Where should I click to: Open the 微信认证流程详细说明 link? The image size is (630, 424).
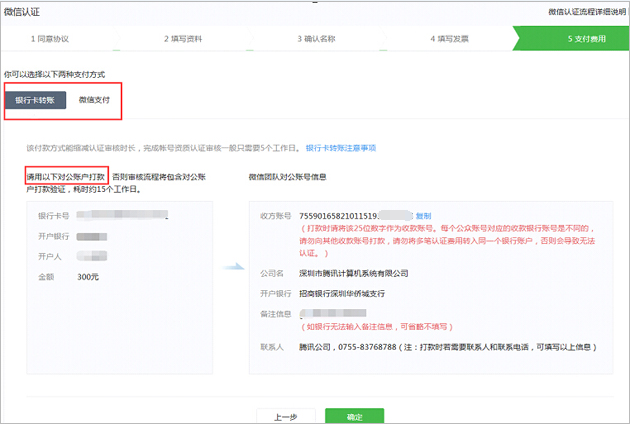pyautogui.click(x=587, y=12)
